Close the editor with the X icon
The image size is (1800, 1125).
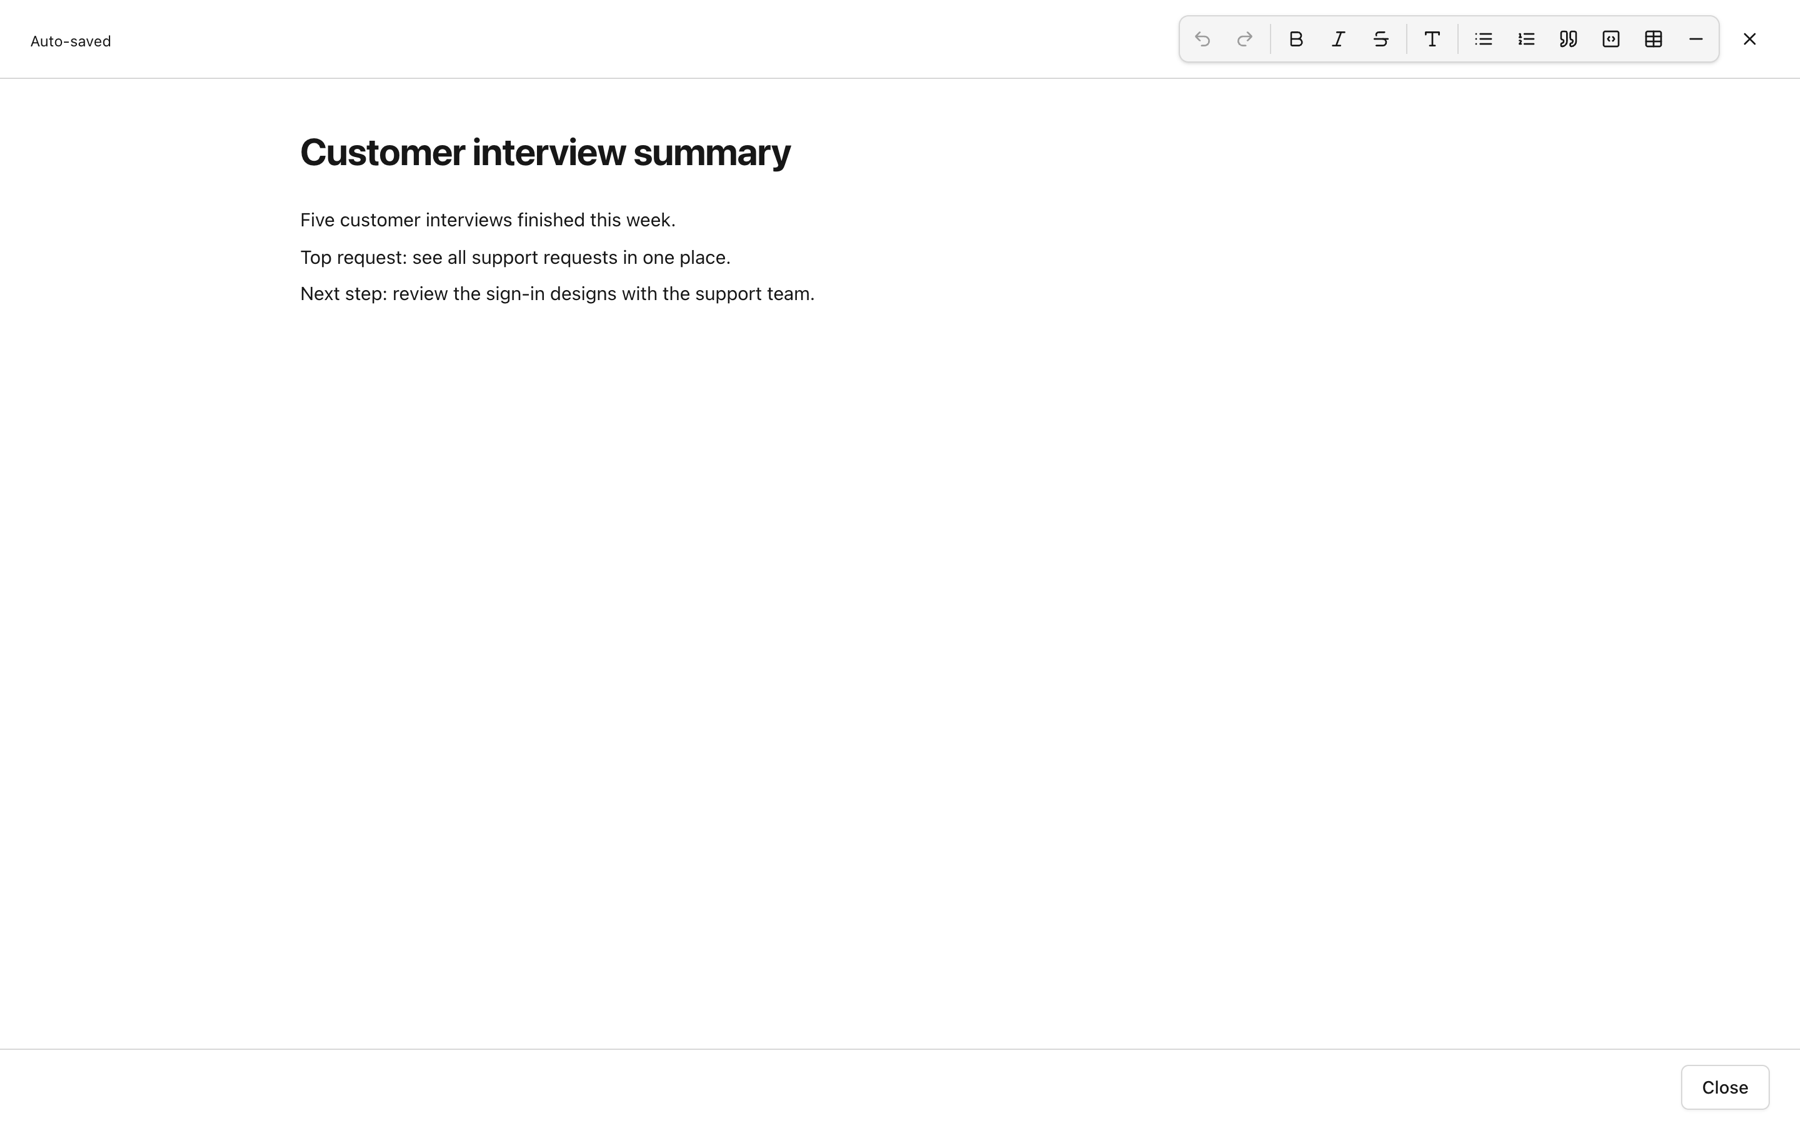pyautogui.click(x=1749, y=39)
